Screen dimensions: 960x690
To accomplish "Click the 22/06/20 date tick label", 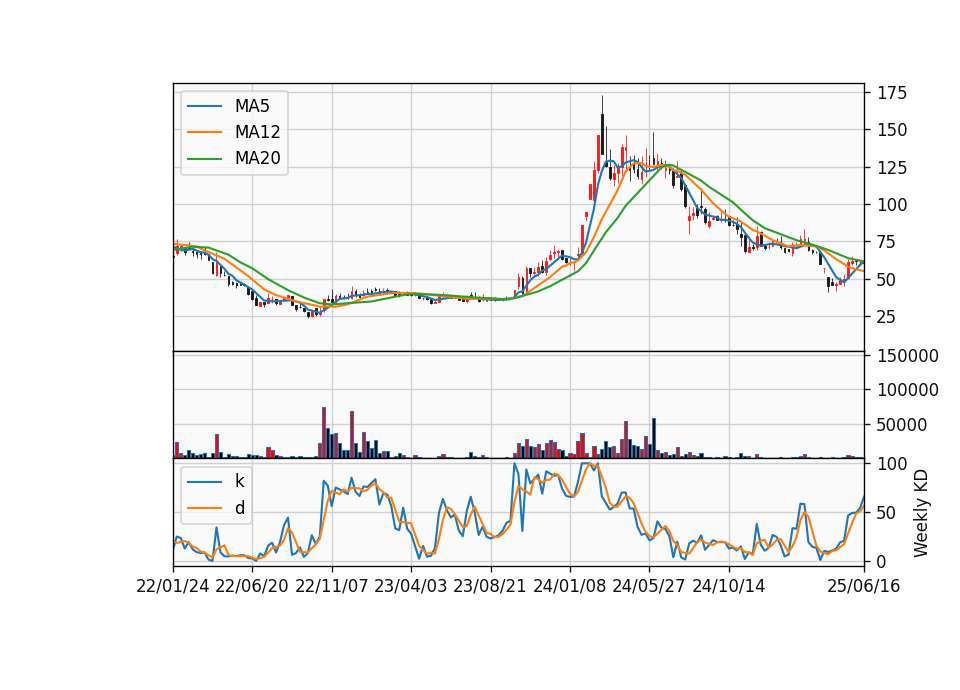I will pyautogui.click(x=252, y=586).
